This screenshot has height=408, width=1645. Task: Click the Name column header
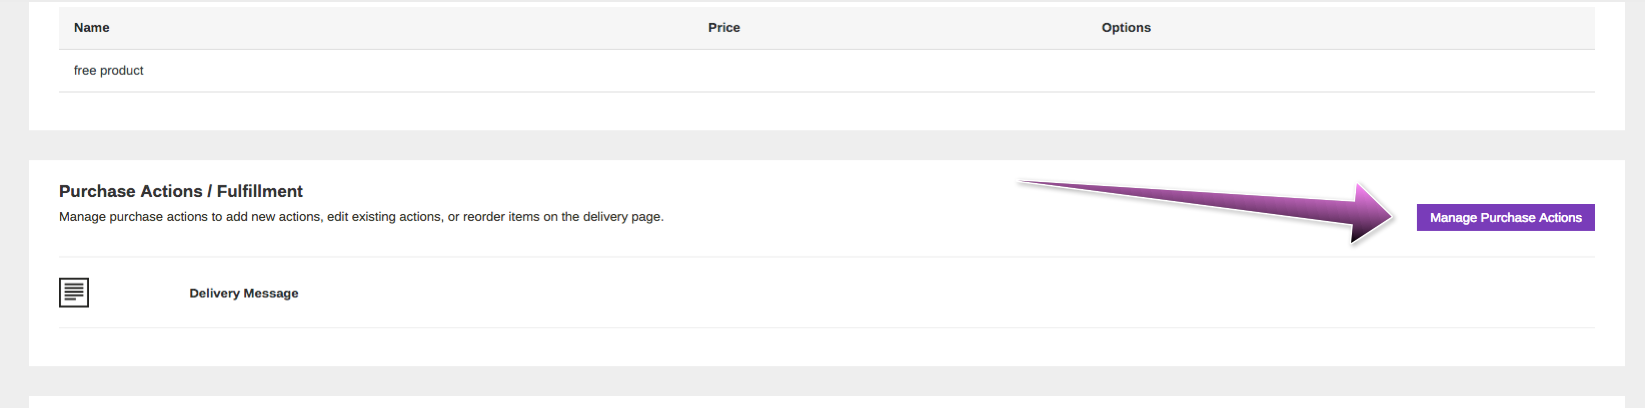(92, 27)
